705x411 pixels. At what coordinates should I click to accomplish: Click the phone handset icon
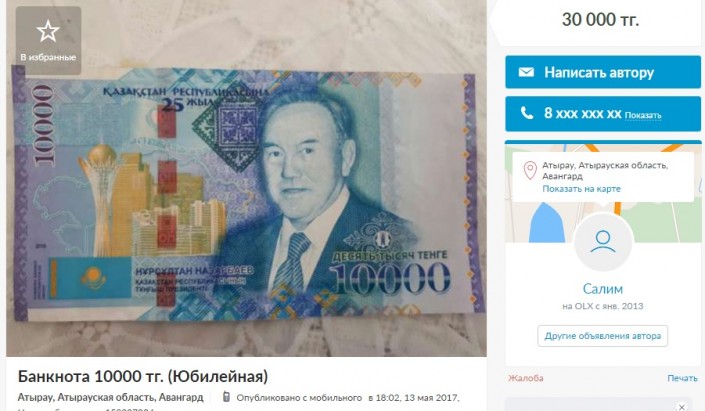click(527, 113)
